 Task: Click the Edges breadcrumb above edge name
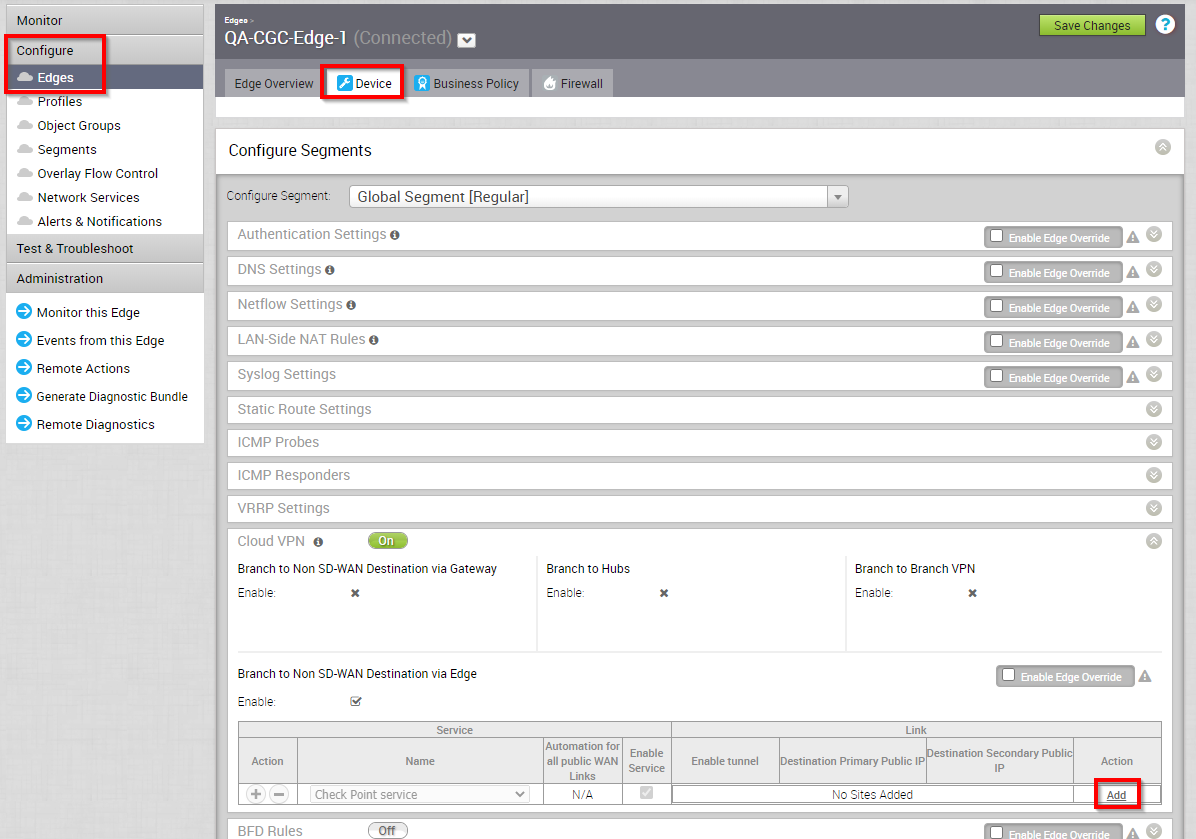pyautogui.click(x=236, y=21)
